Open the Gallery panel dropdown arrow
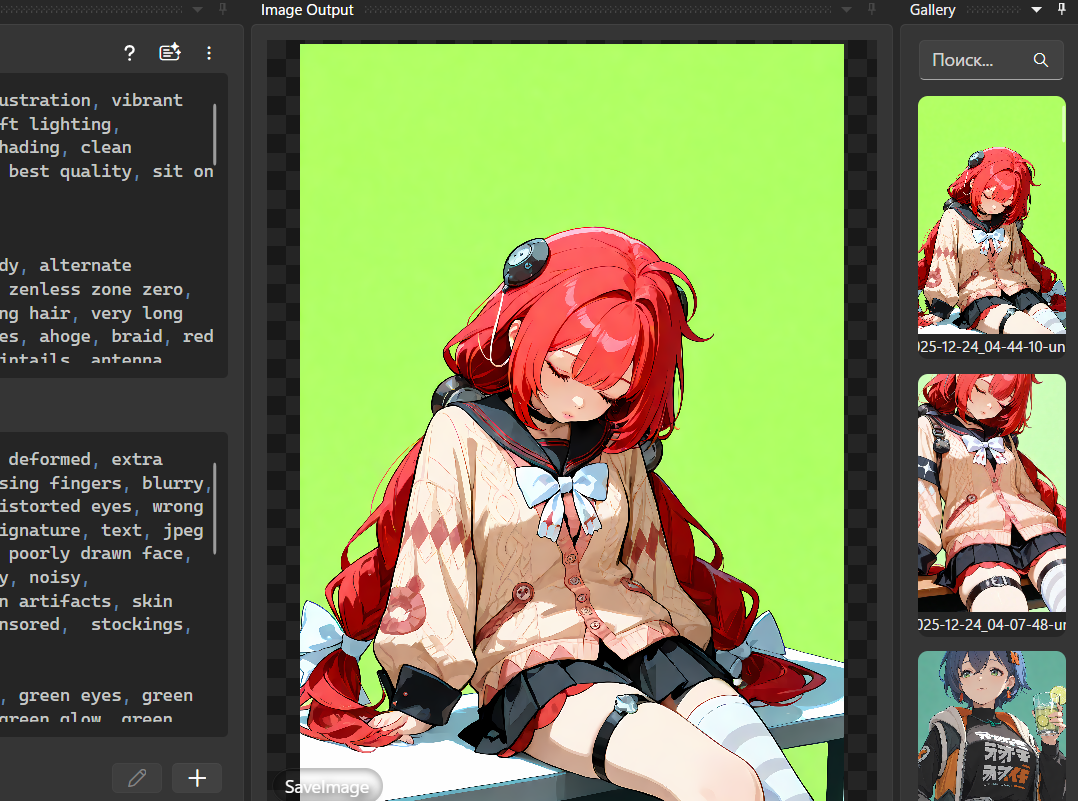Image resolution: width=1078 pixels, height=801 pixels. (x=1036, y=10)
